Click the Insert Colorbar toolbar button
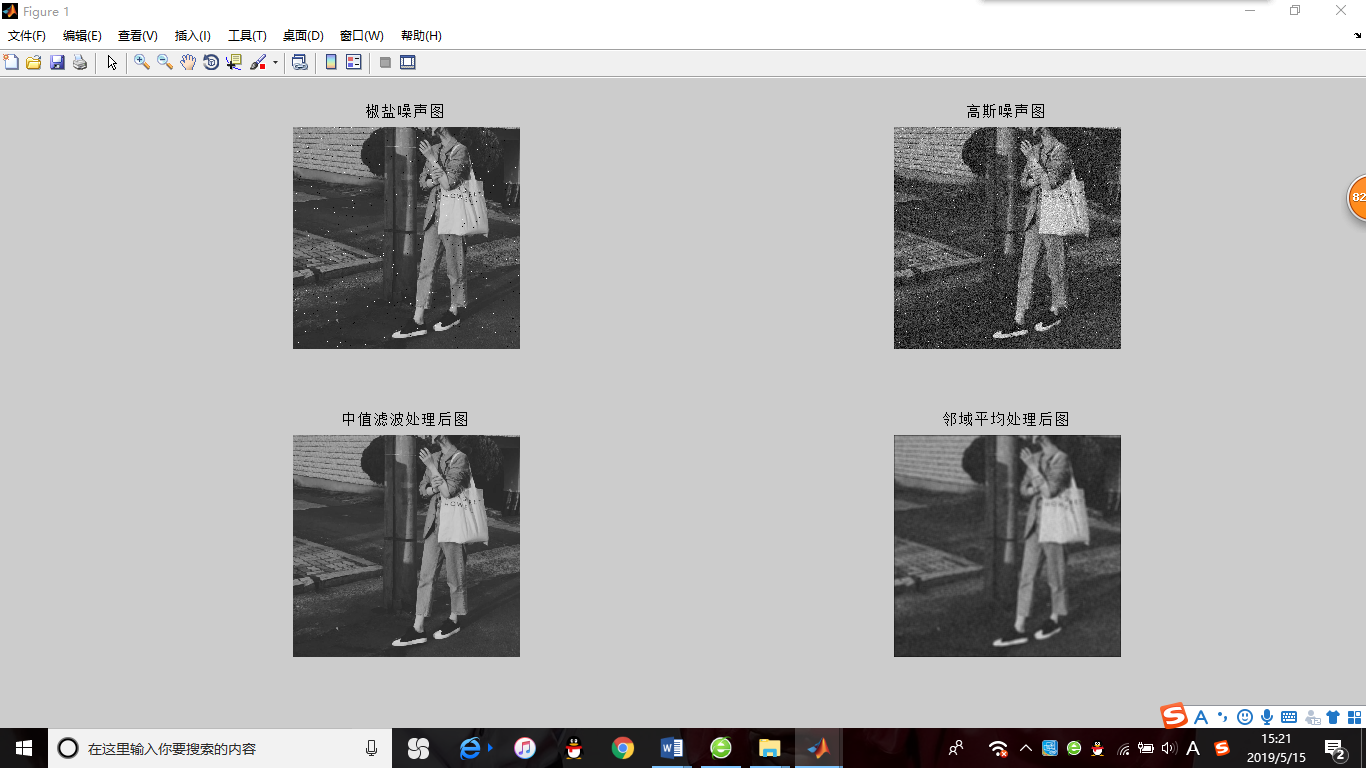Viewport: 1366px width, 768px height. [331, 62]
